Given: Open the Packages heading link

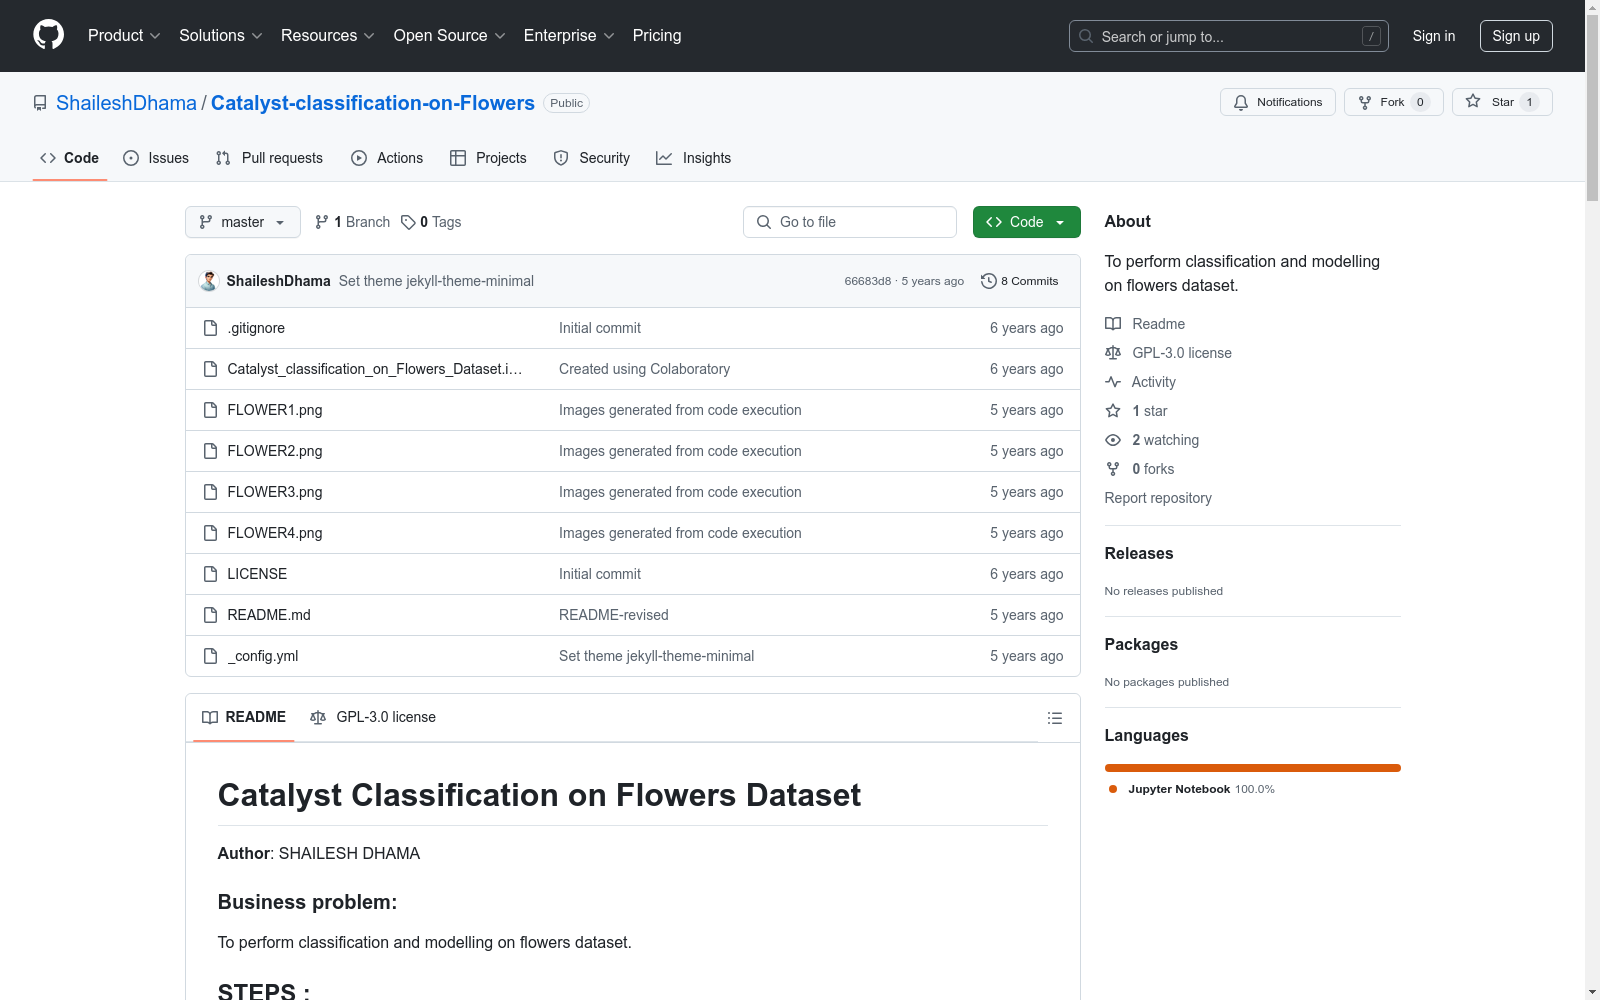Looking at the screenshot, I should [x=1141, y=644].
